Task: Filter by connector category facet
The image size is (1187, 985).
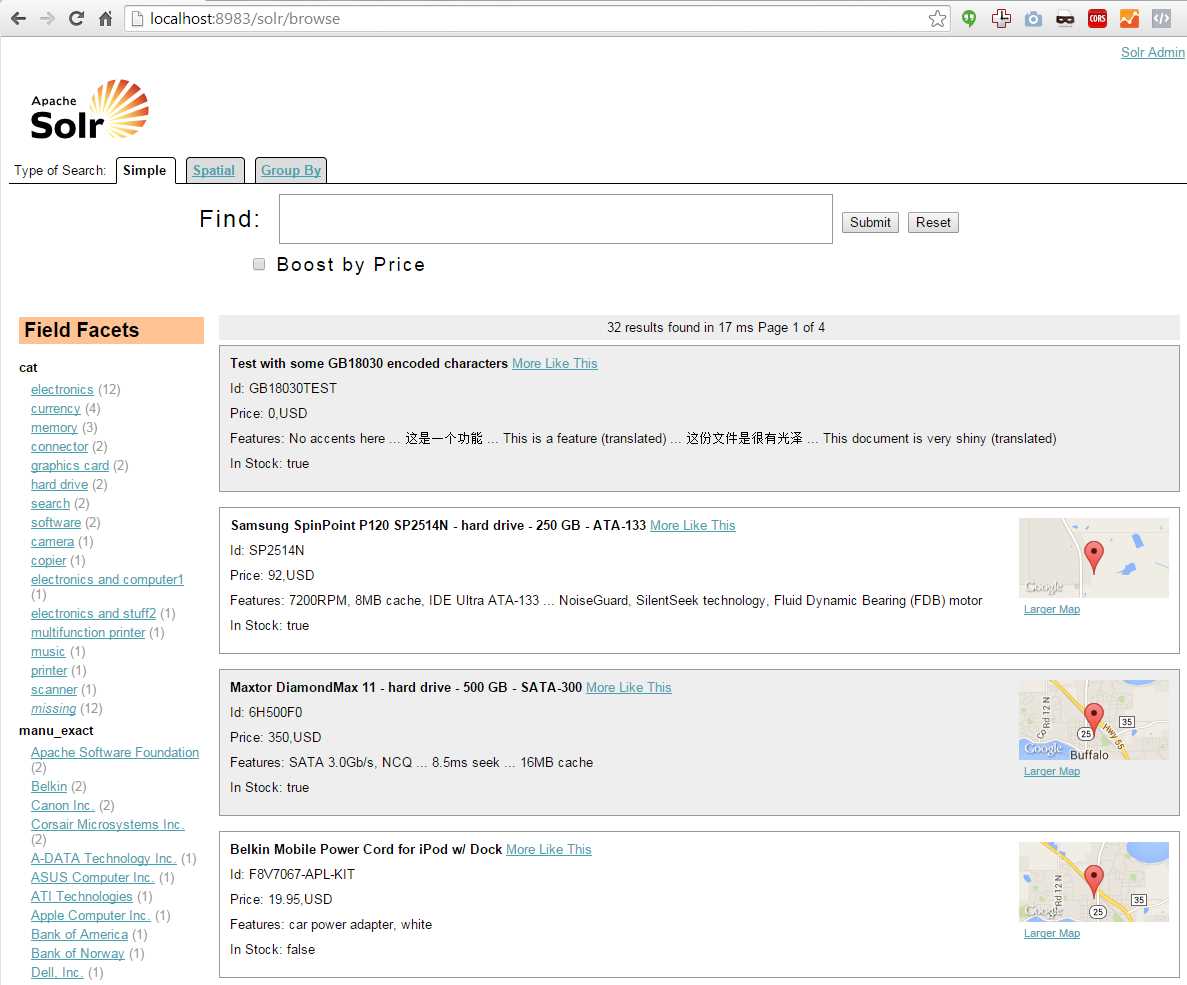Action: click(x=60, y=447)
